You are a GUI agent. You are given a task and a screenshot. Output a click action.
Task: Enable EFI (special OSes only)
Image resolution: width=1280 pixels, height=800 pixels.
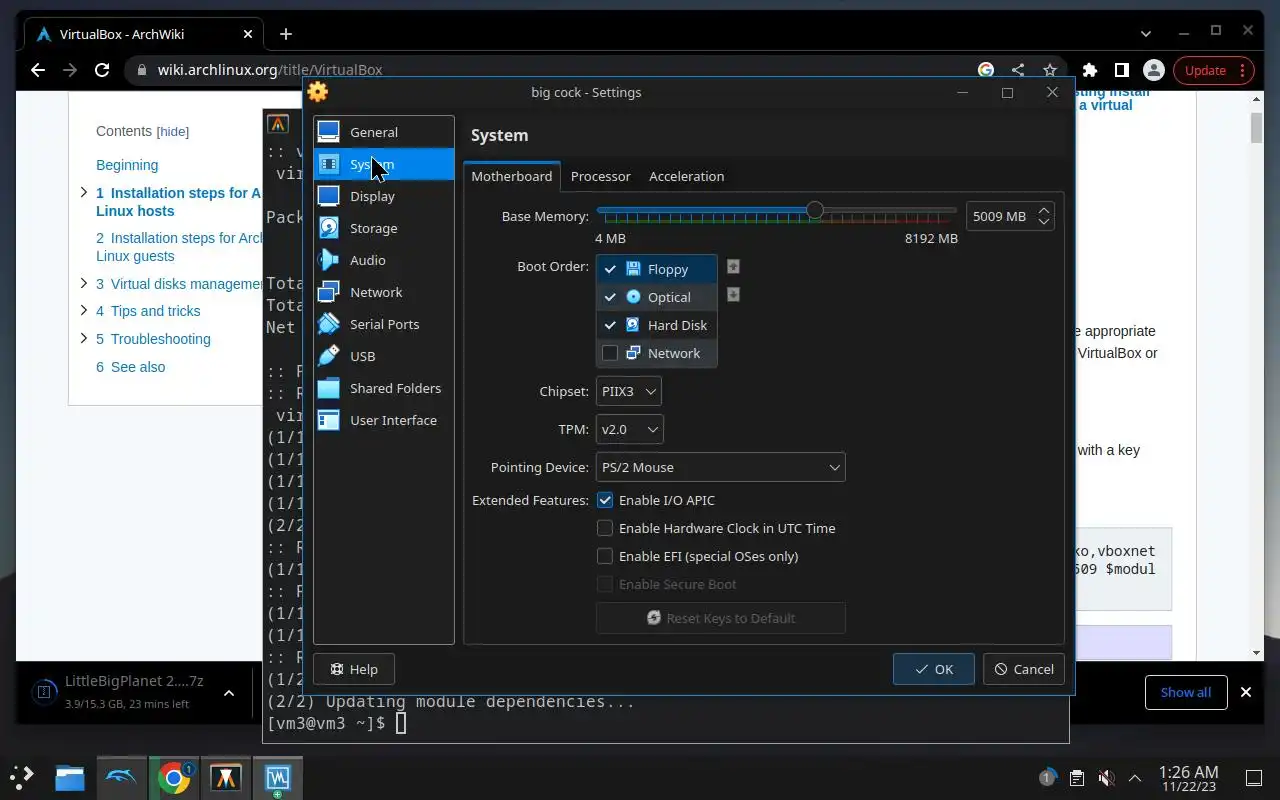(x=605, y=556)
